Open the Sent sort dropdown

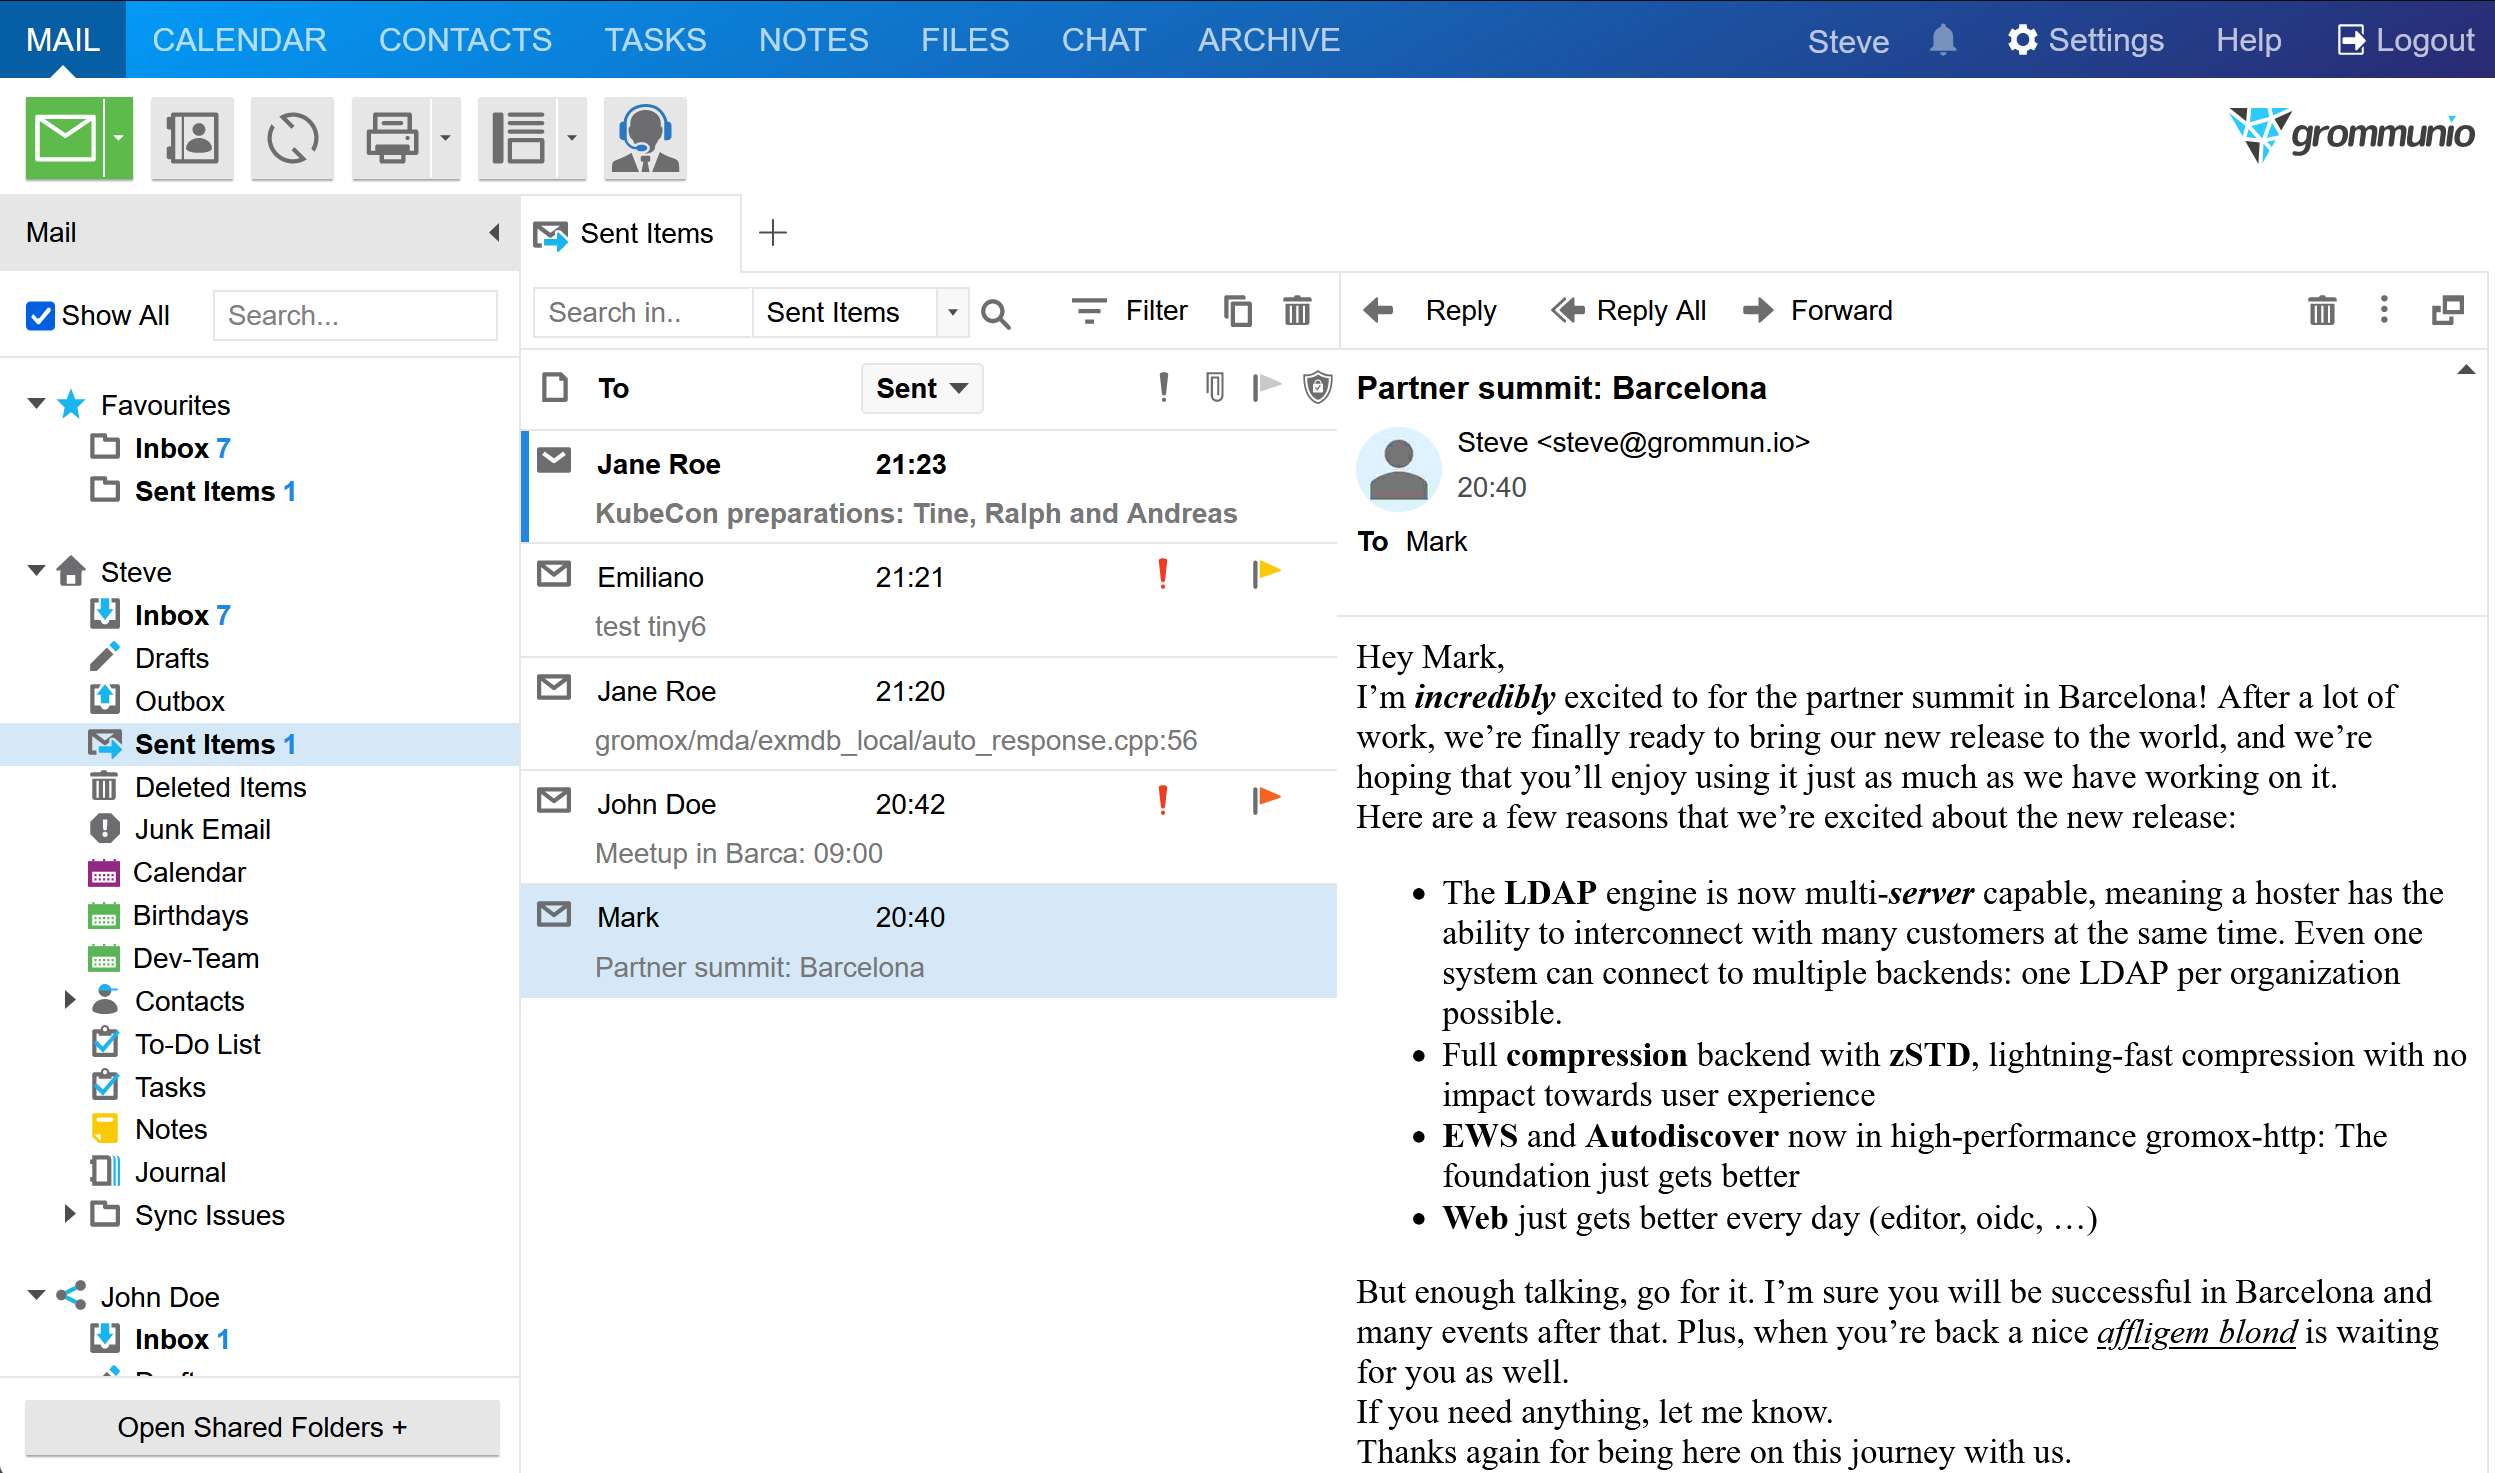point(921,388)
